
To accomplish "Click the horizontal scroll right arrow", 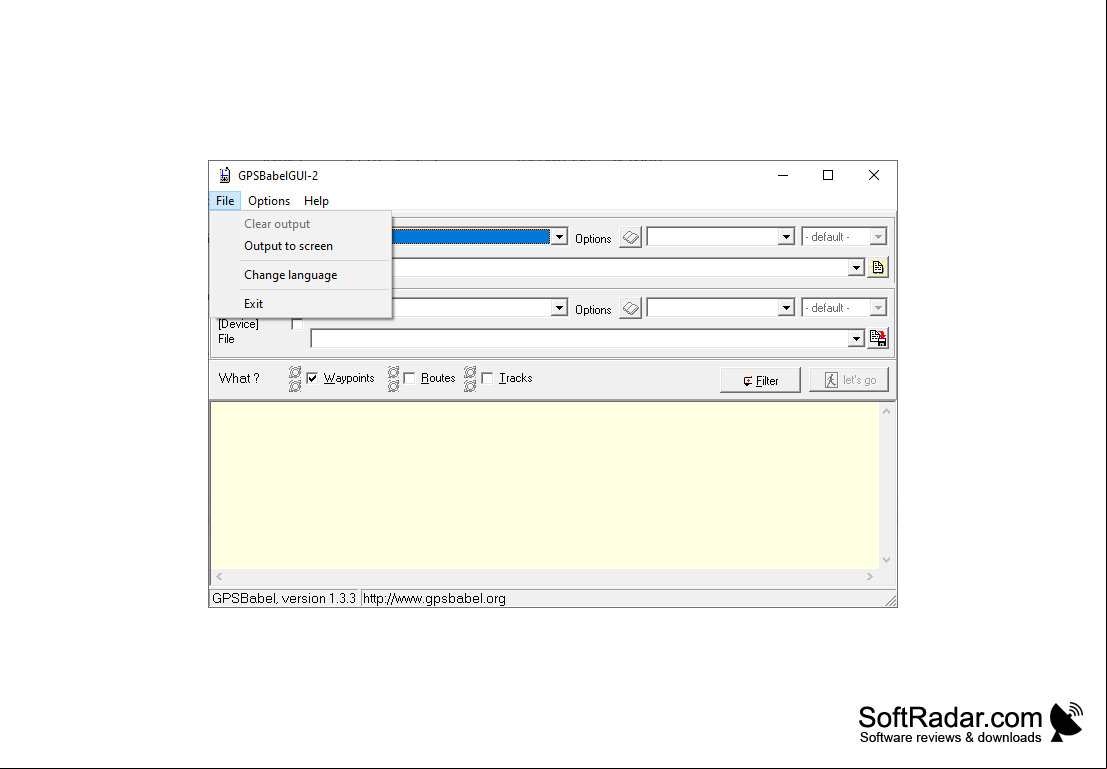I will (x=870, y=577).
